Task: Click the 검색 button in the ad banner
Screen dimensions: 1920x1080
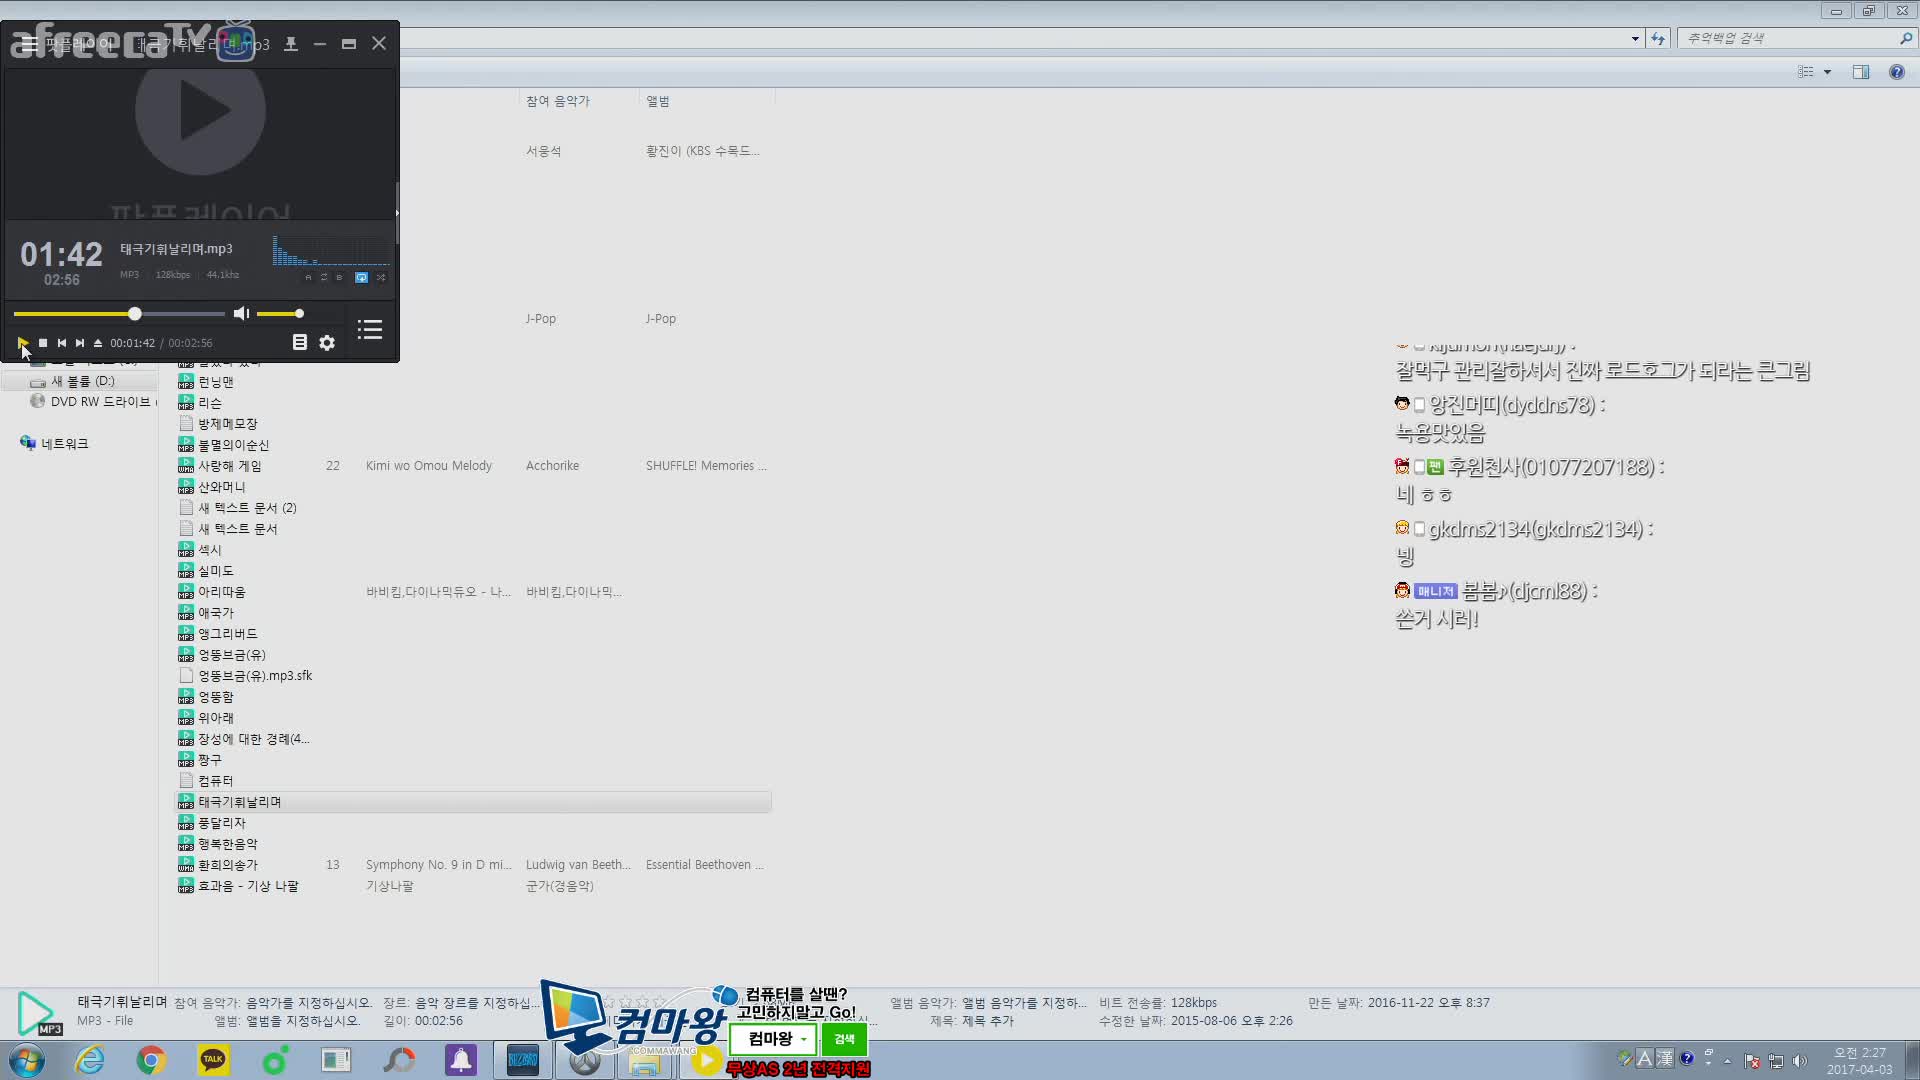Action: (x=843, y=1039)
